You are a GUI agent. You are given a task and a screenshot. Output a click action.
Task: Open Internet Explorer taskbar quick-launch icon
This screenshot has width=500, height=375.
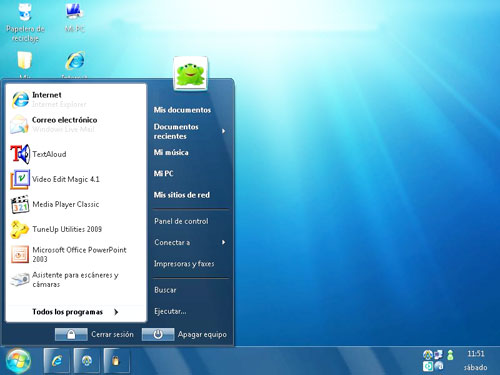pyautogui.click(x=57, y=361)
